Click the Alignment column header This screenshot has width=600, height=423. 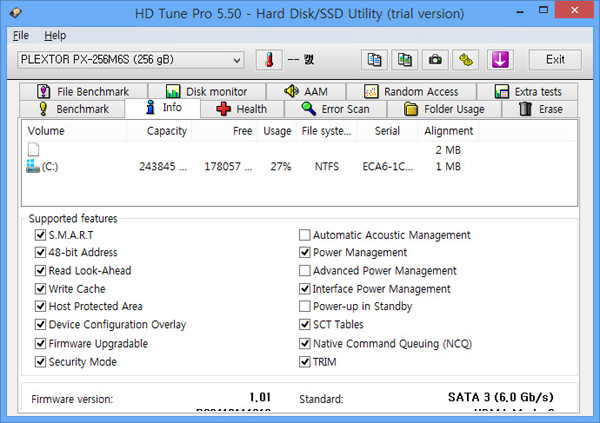pos(448,131)
